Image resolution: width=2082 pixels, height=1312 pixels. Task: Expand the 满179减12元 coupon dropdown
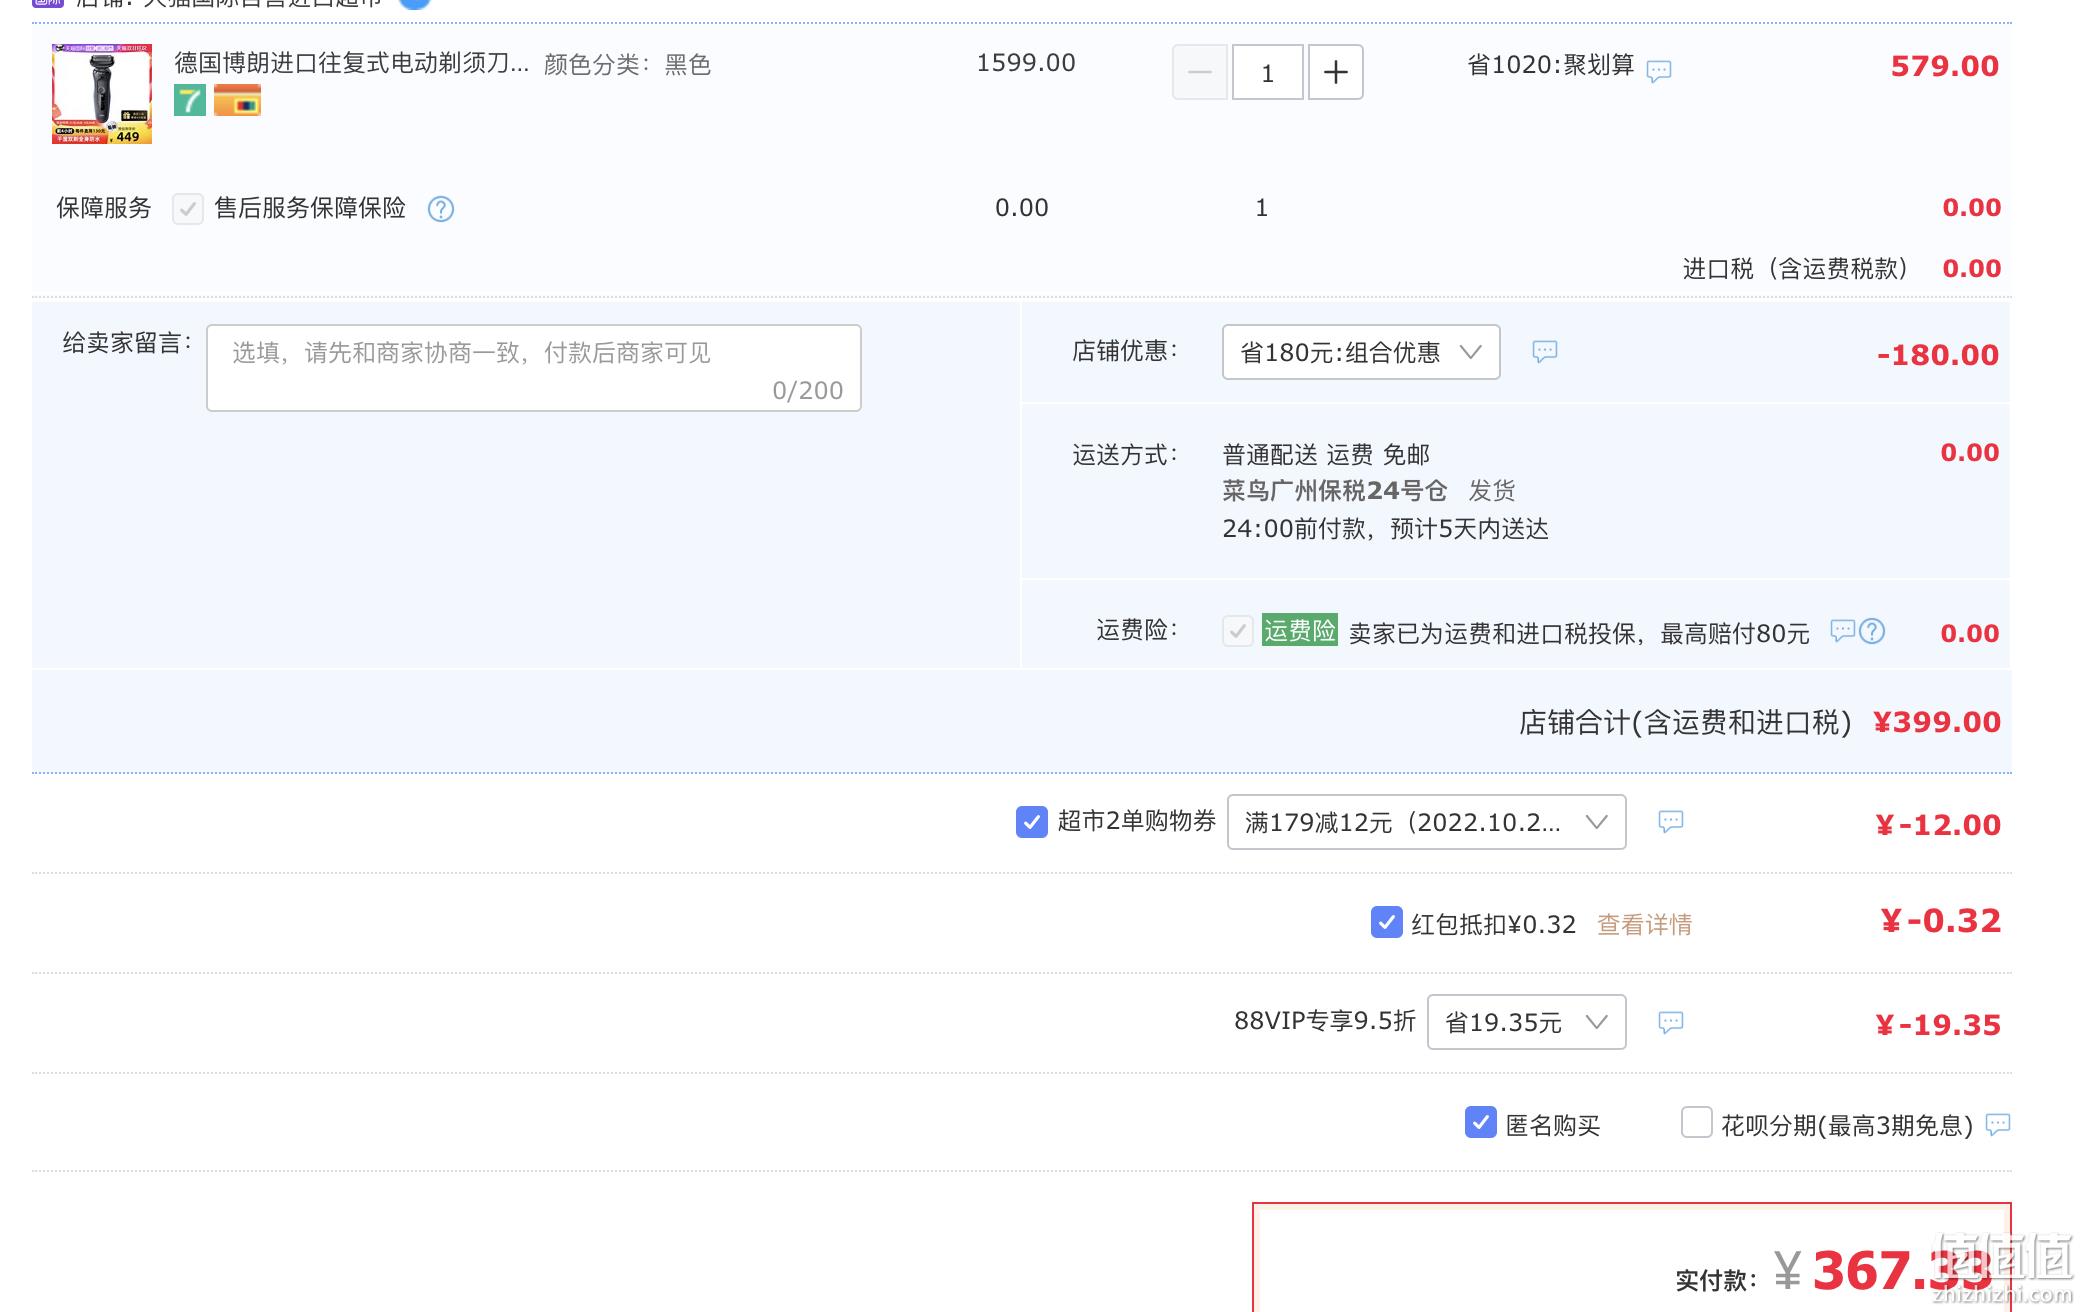1426,822
